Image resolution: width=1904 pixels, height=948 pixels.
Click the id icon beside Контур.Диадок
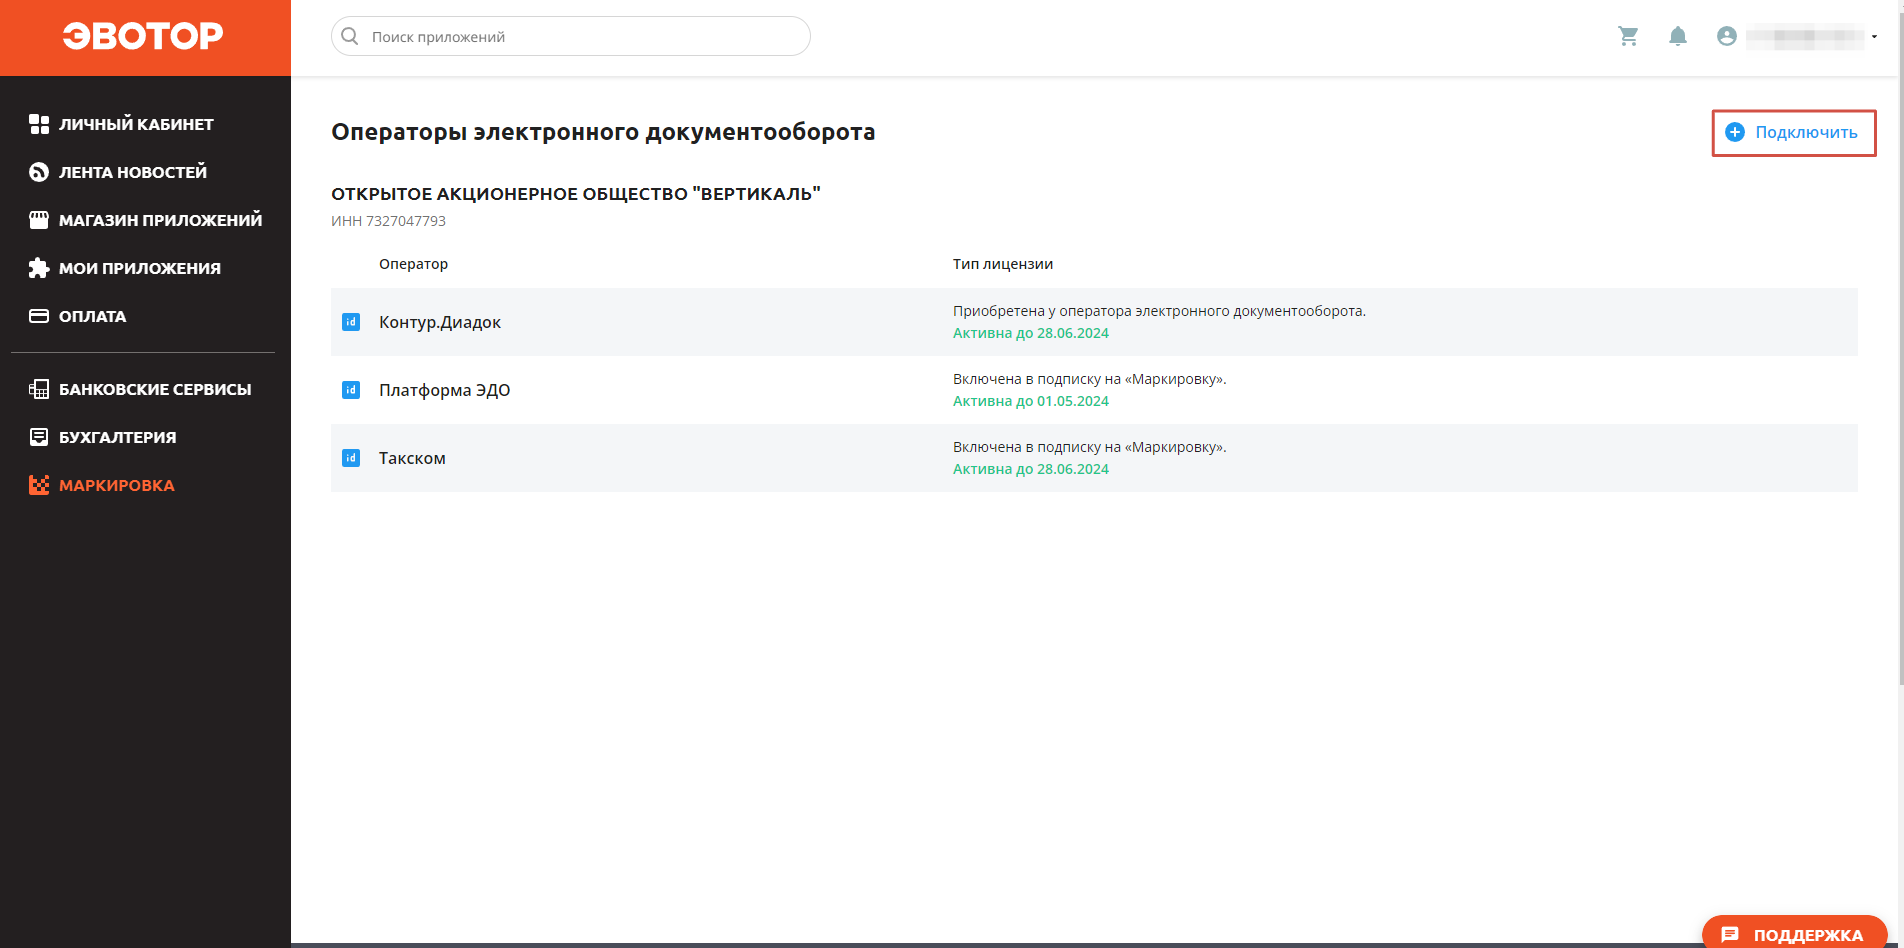point(351,322)
